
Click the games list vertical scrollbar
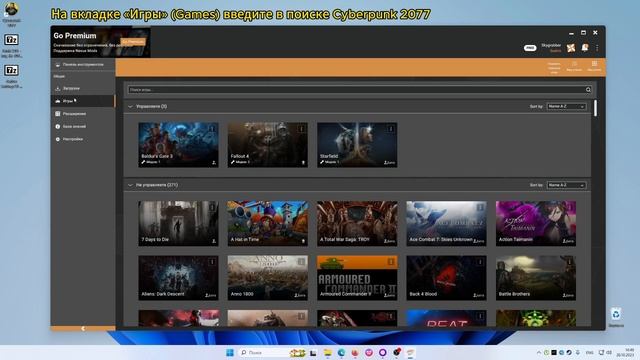[596, 109]
